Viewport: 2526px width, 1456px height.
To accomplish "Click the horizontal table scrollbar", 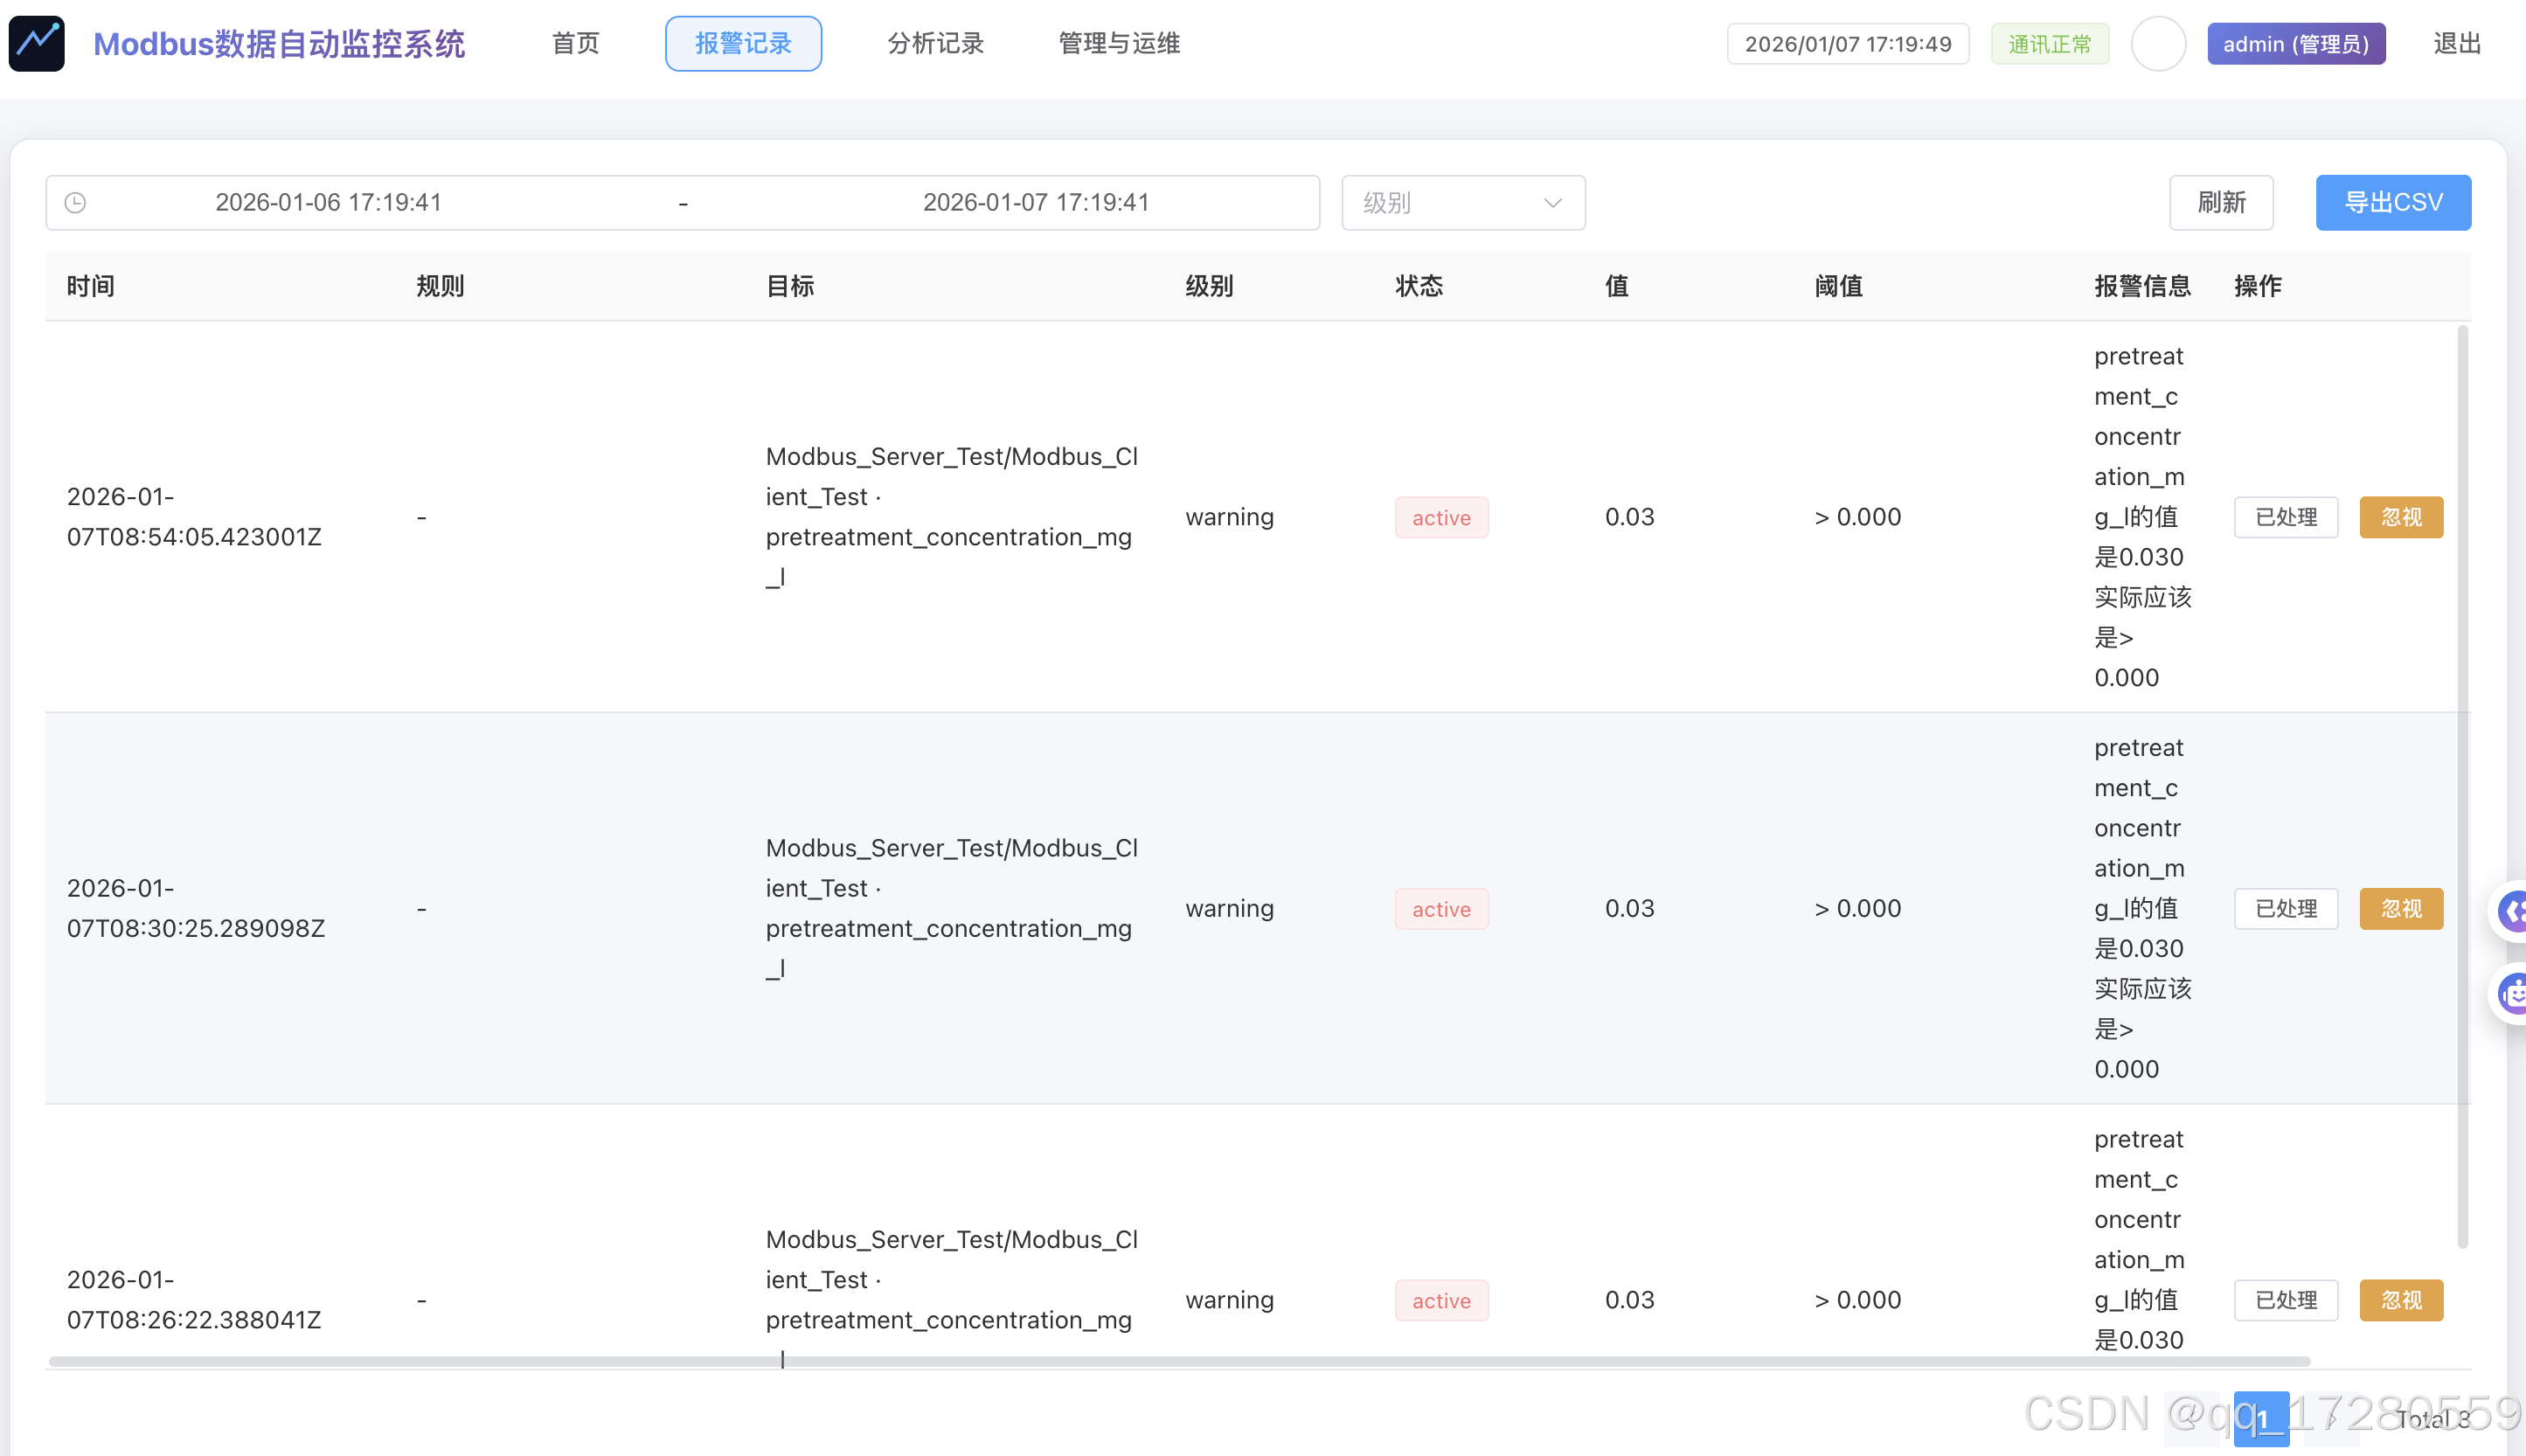I will [x=1180, y=1361].
